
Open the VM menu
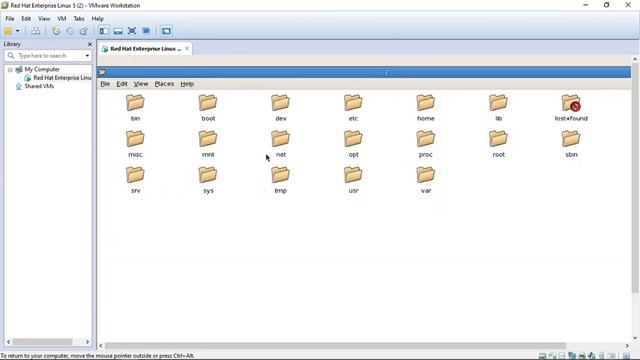62,19
